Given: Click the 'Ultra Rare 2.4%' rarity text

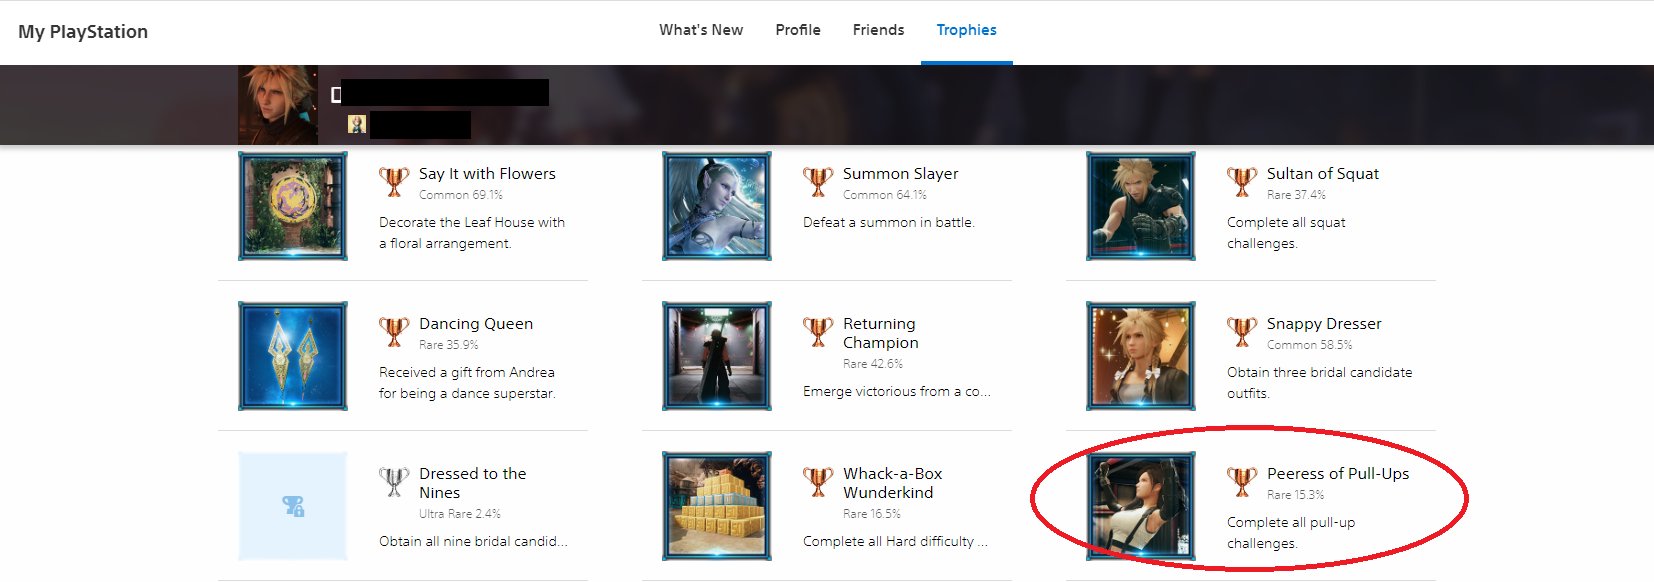Looking at the screenshot, I should point(460,514).
